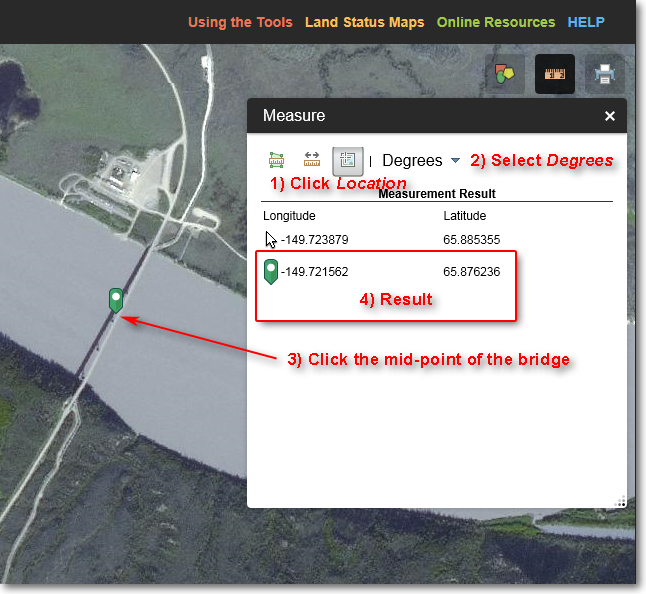Select the Location measurement tool
This screenshot has width=646, height=594.
(347, 160)
